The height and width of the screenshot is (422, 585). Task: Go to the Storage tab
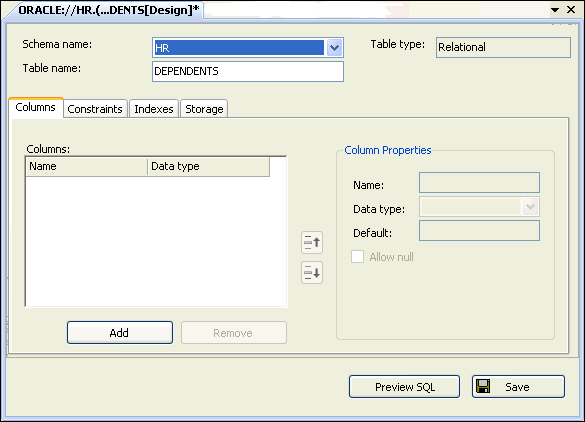coord(204,109)
